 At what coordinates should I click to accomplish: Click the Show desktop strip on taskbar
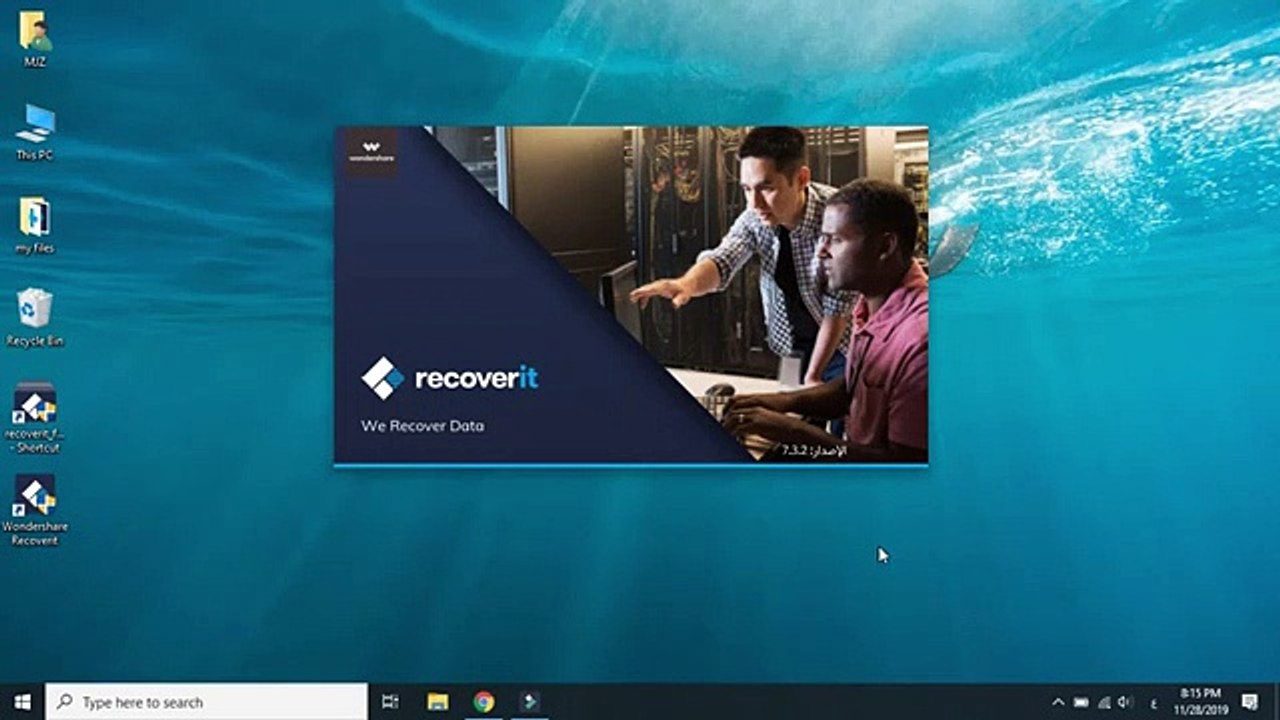pyautogui.click(x=1277, y=702)
